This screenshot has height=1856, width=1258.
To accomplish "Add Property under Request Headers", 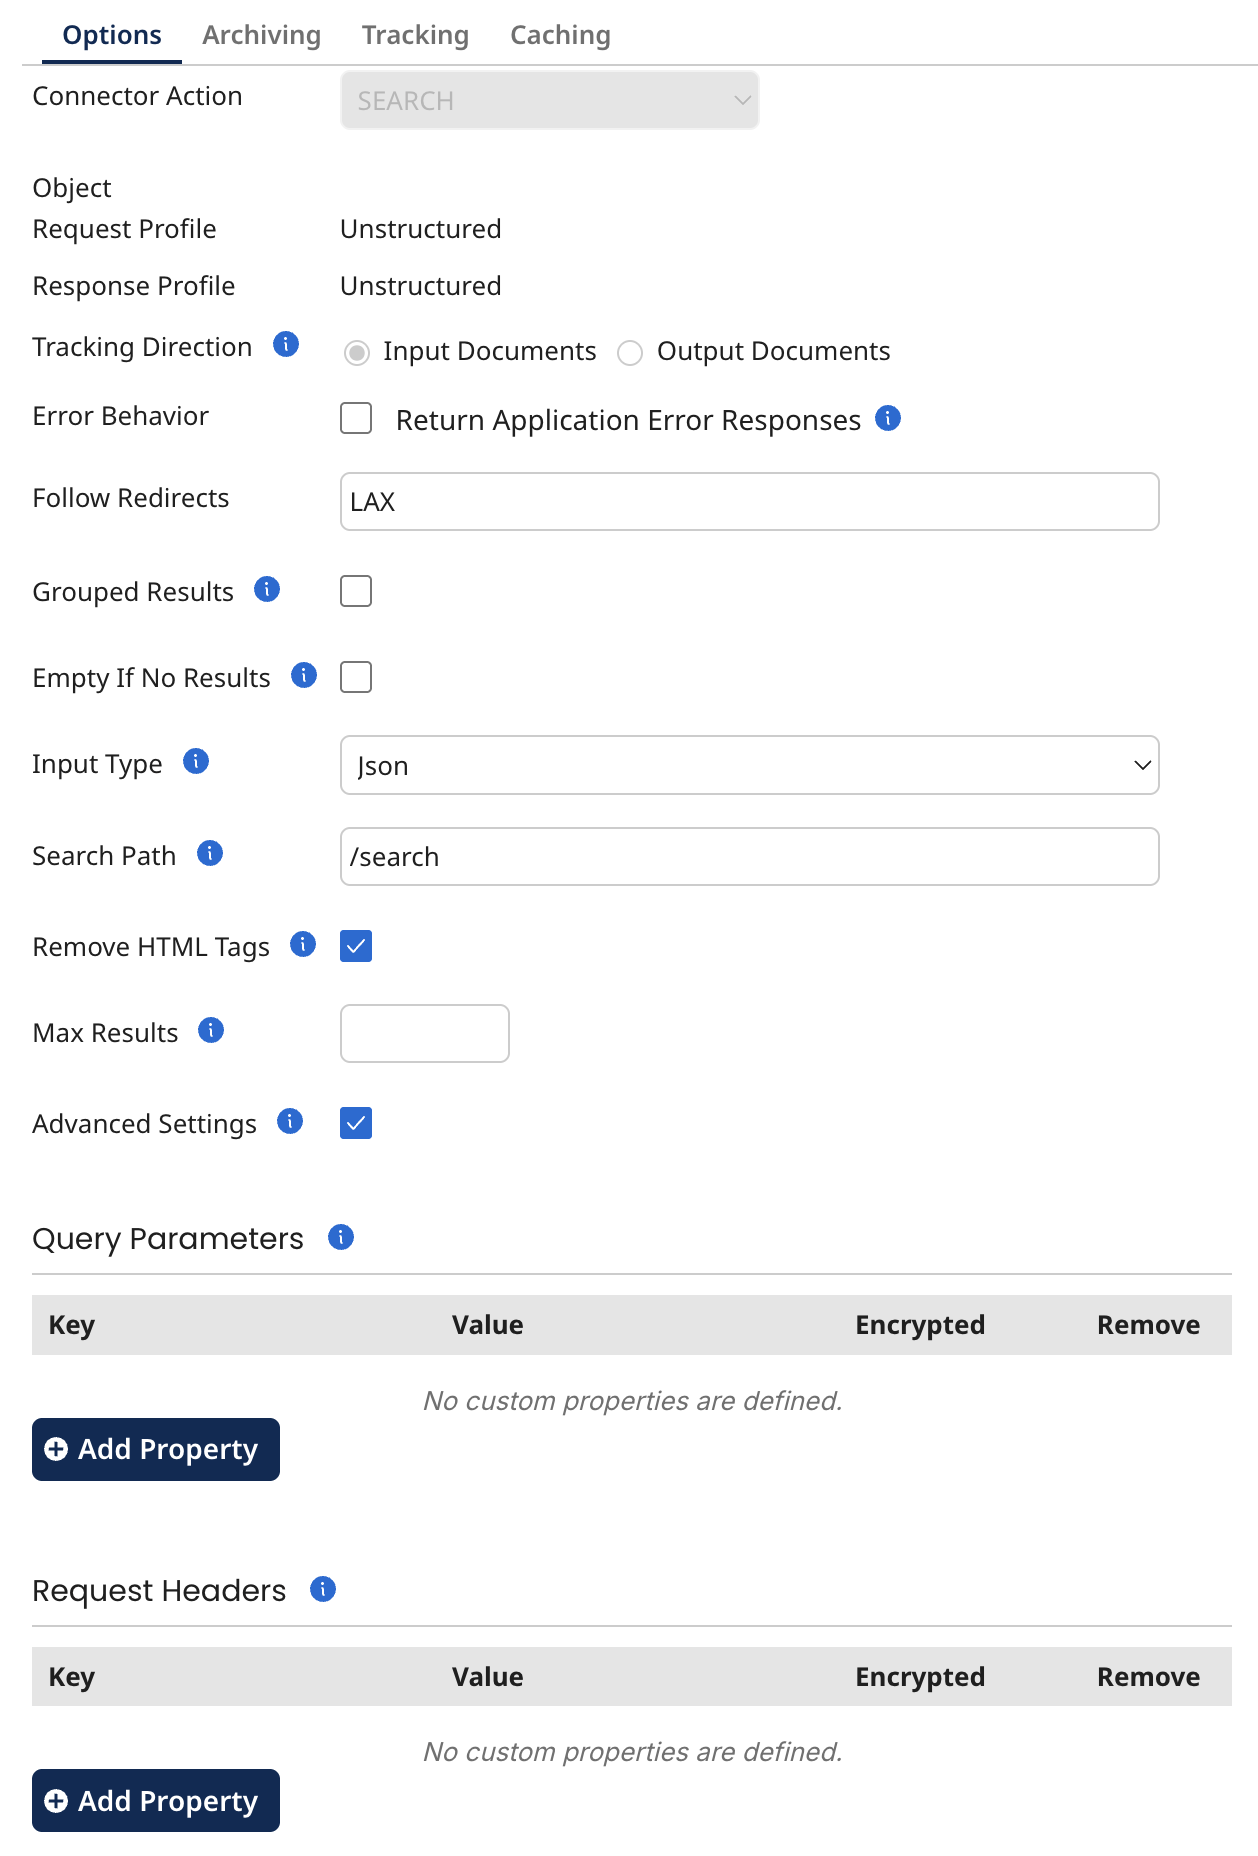I will [156, 1801].
